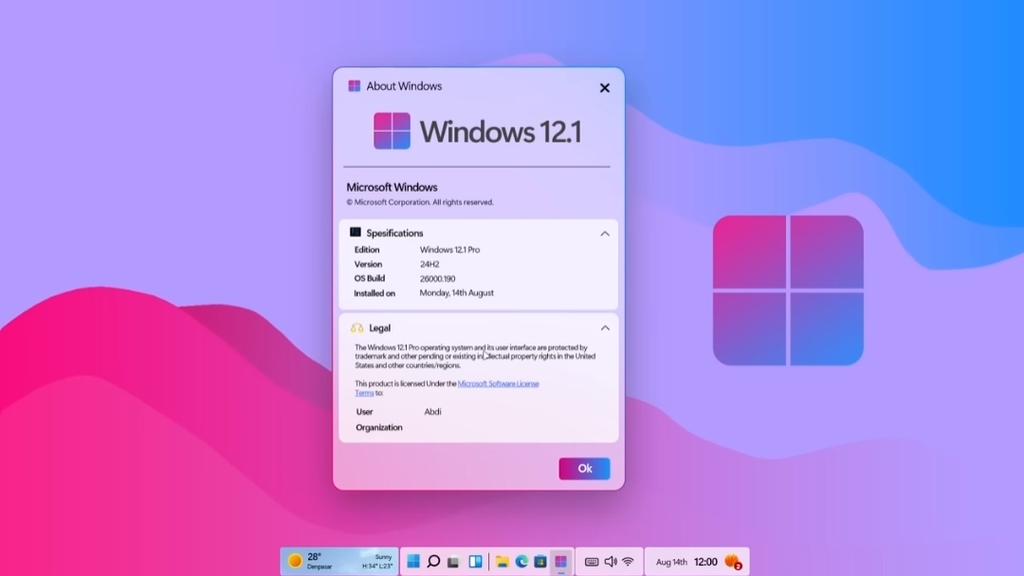Open the weather widget showing Denpasar
Screen dimensions: 1024x576
pos(340,562)
